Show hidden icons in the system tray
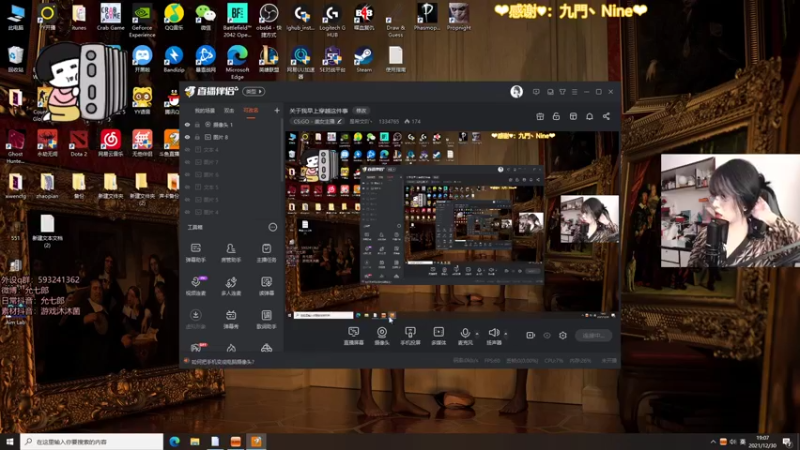This screenshot has height=450, width=800. pos(713,442)
